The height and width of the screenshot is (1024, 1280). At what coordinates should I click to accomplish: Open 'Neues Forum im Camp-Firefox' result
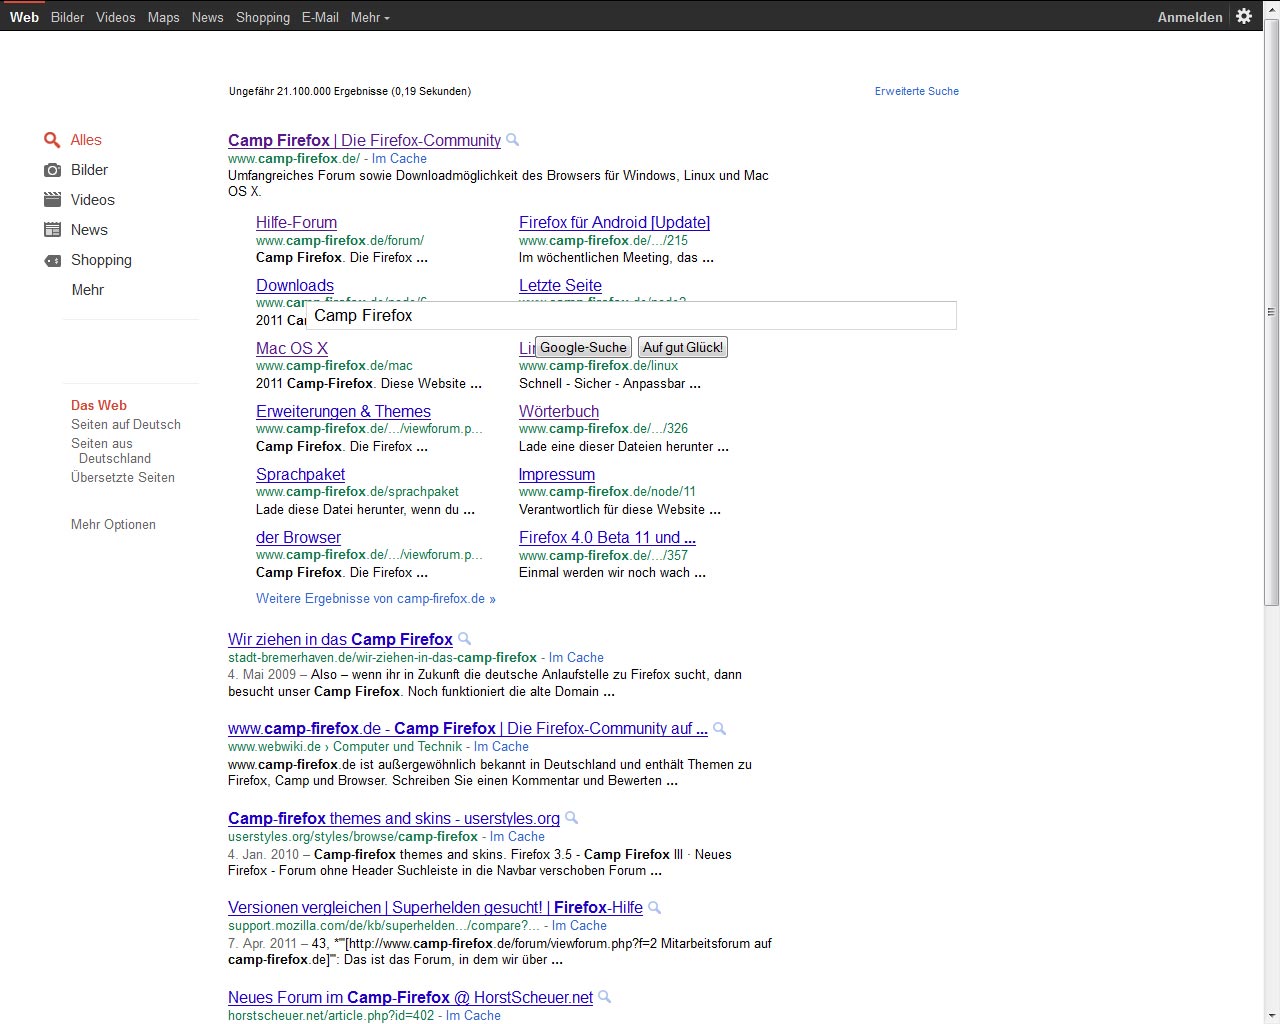click(410, 997)
